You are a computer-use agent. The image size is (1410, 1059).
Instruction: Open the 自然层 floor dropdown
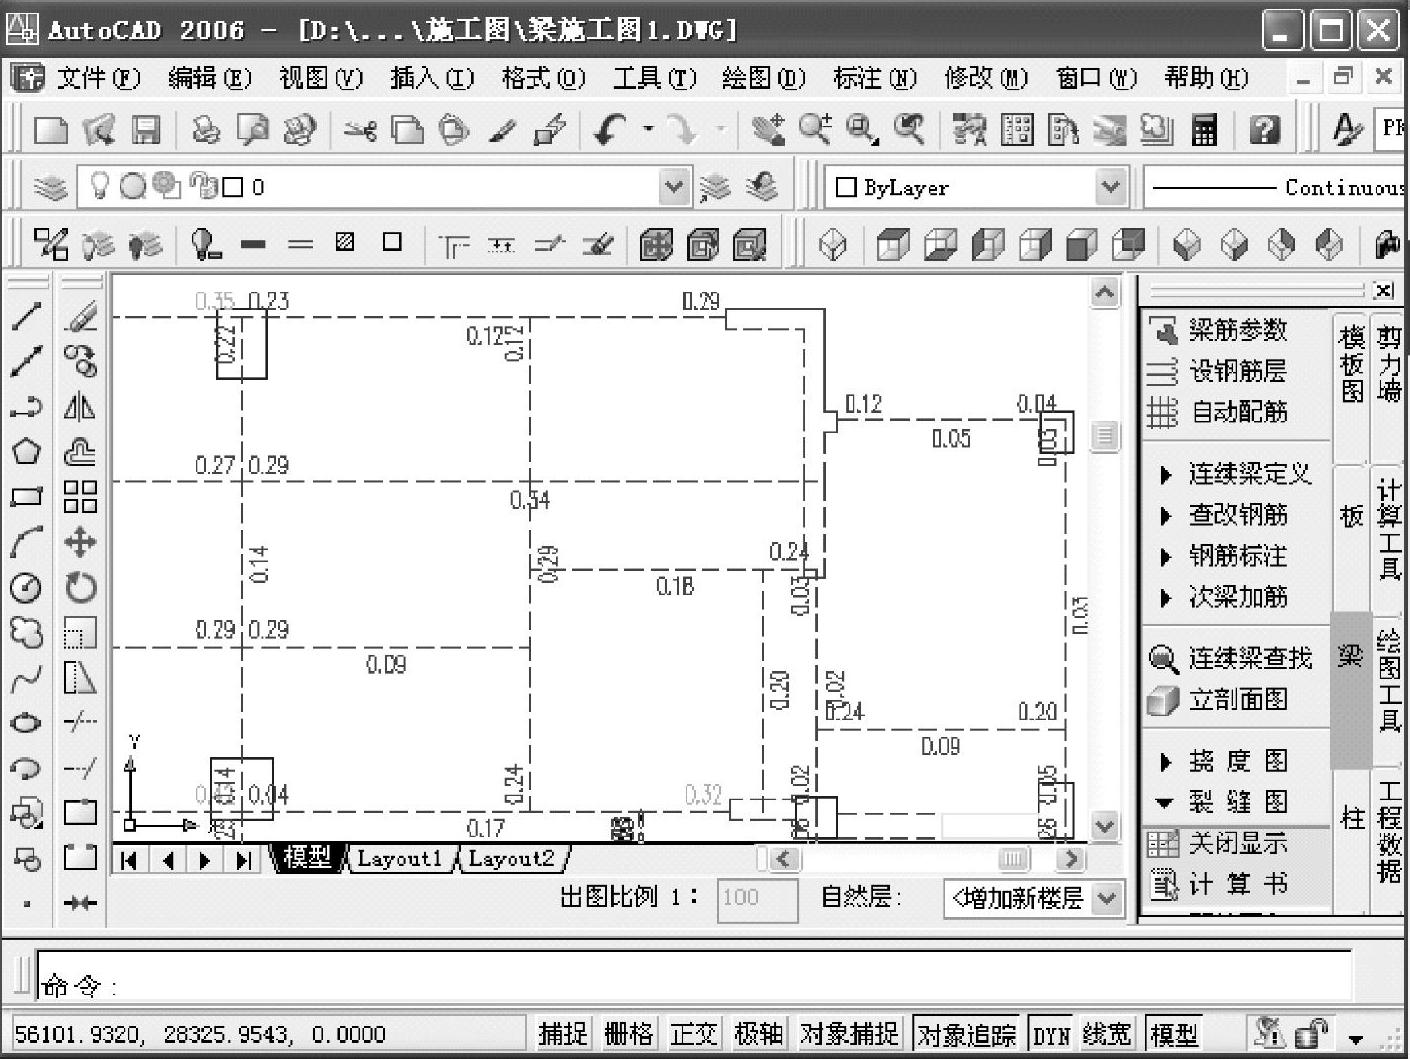click(x=1032, y=898)
